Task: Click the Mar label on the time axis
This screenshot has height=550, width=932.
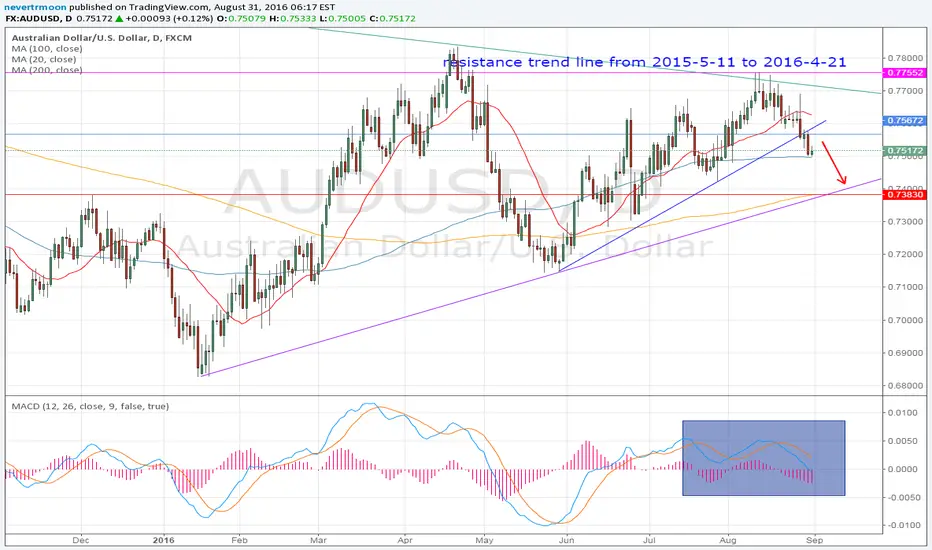Action: [x=319, y=540]
